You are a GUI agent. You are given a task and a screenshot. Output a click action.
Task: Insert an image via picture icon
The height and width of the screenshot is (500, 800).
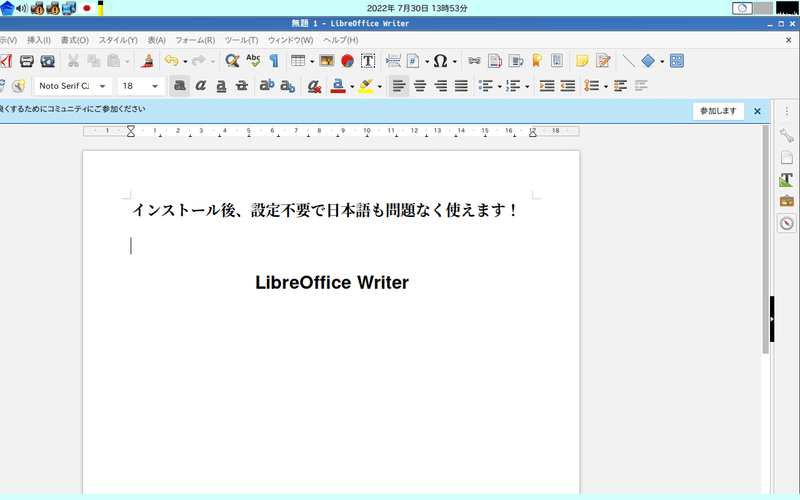pos(327,61)
